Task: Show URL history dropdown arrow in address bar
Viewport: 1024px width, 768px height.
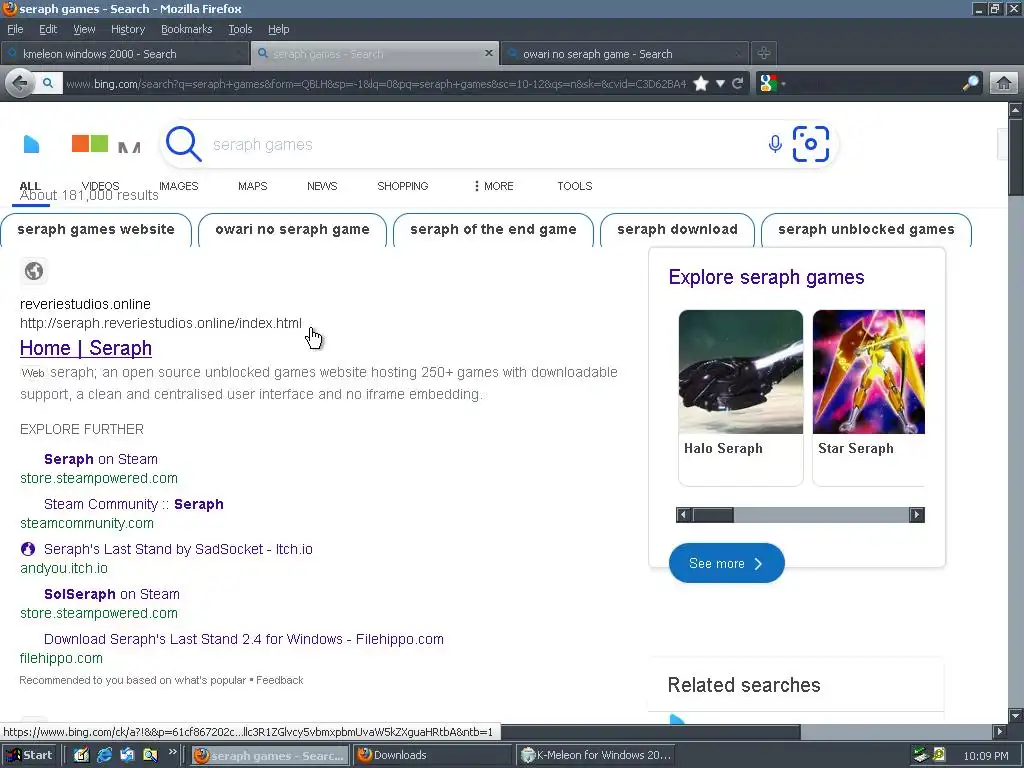Action: [x=720, y=84]
